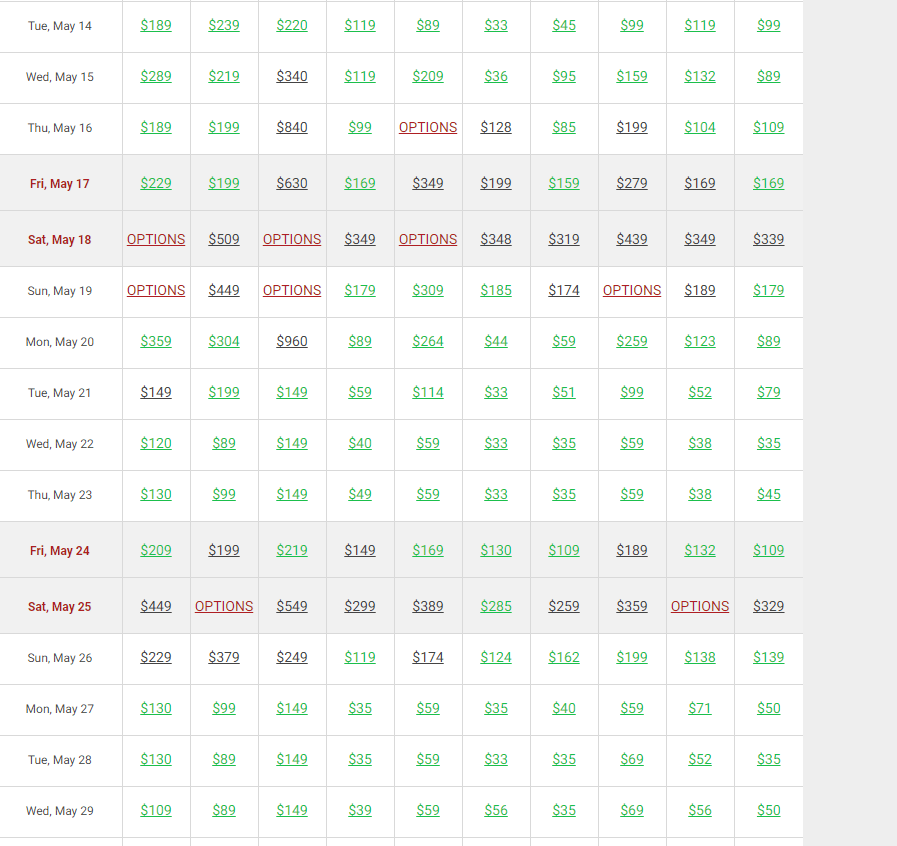Select the $38 rate for Wed, May 22
The height and width of the screenshot is (846, 897).
[x=700, y=443]
